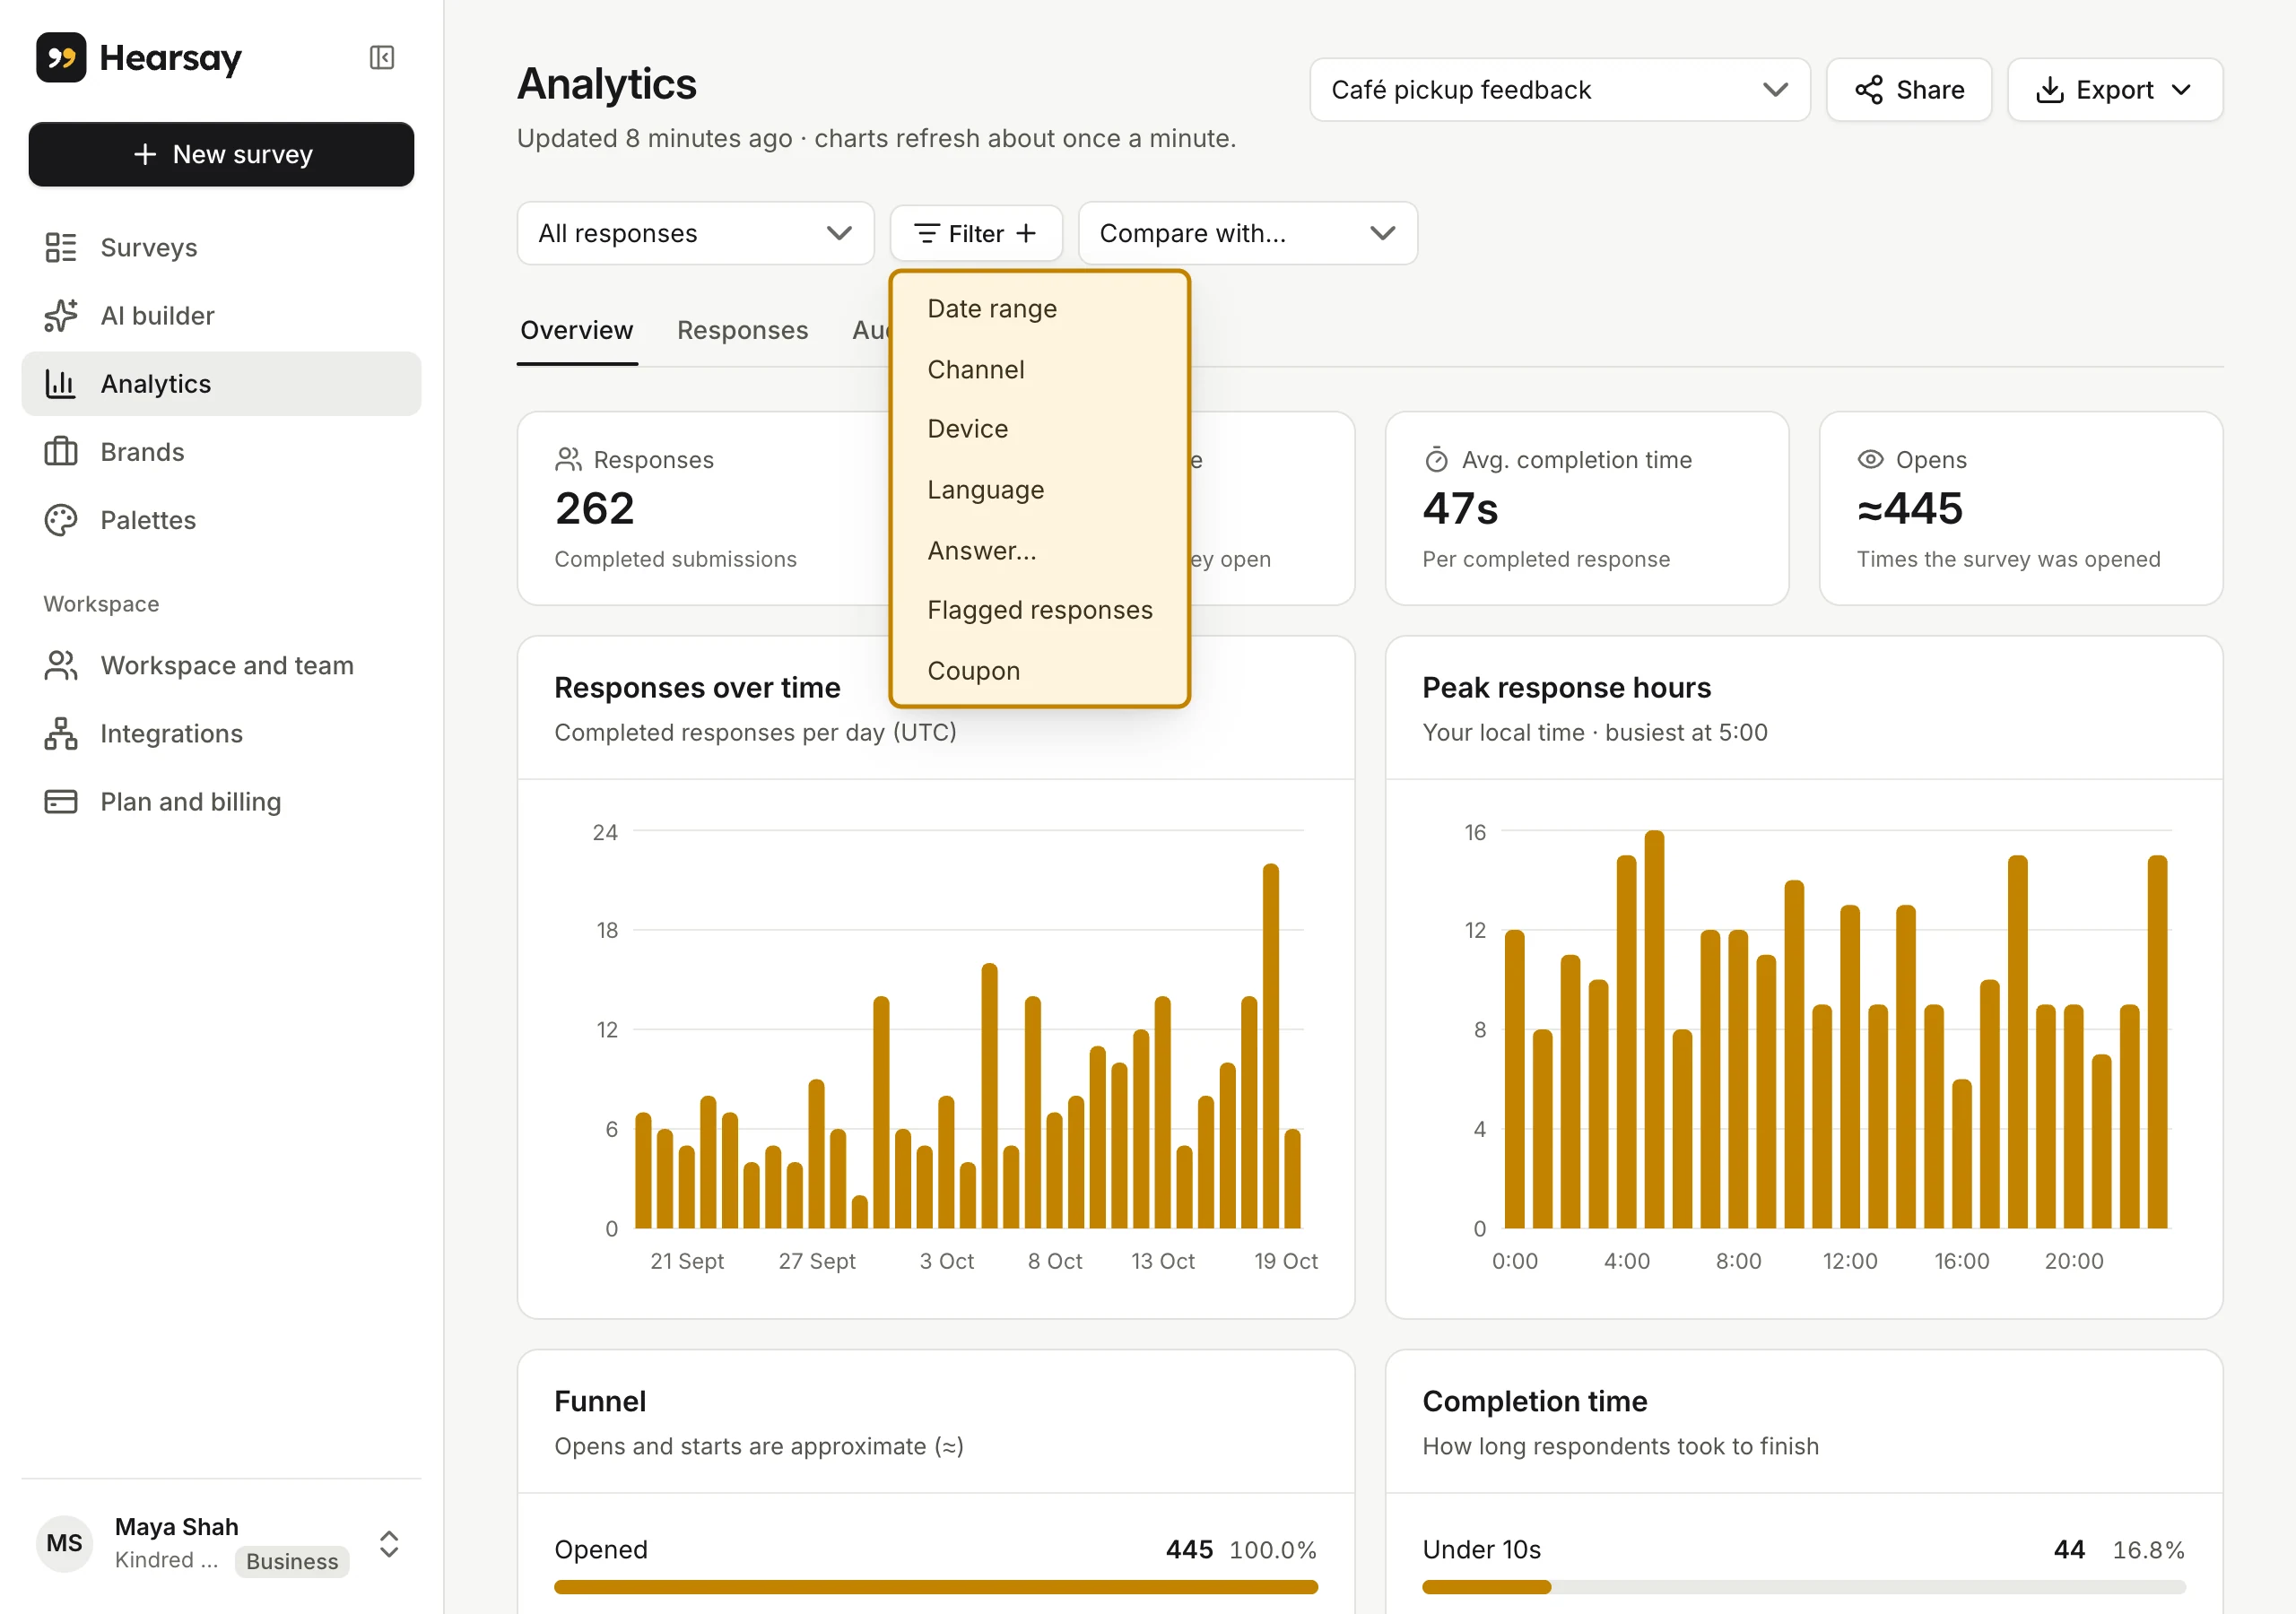The image size is (2296, 1614).
Task: Click the tallest bar near 19 Oct
Action: [x=1270, y=1046]
